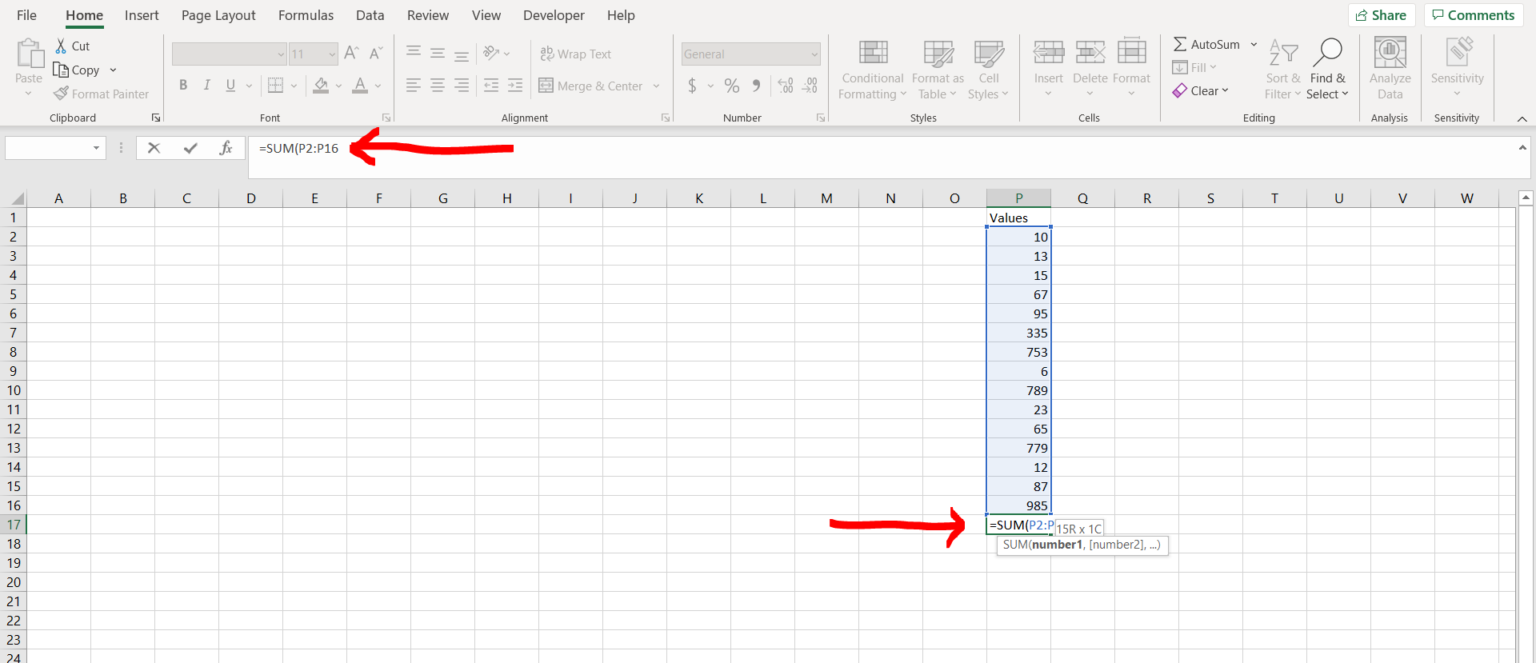
Task: Click the Format Painter tool
Action: coord(101,94)
